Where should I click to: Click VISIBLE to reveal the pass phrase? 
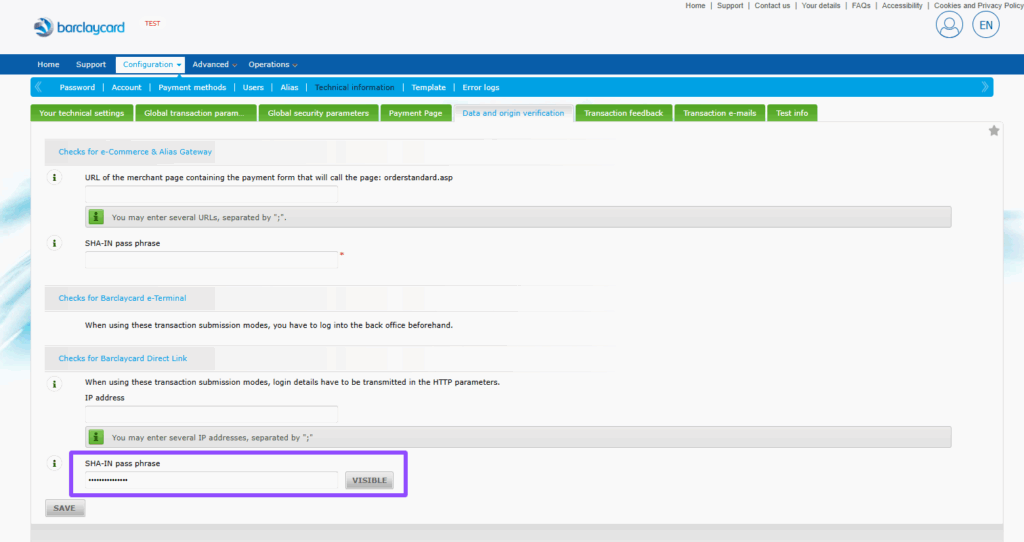(x=370, y=481)
